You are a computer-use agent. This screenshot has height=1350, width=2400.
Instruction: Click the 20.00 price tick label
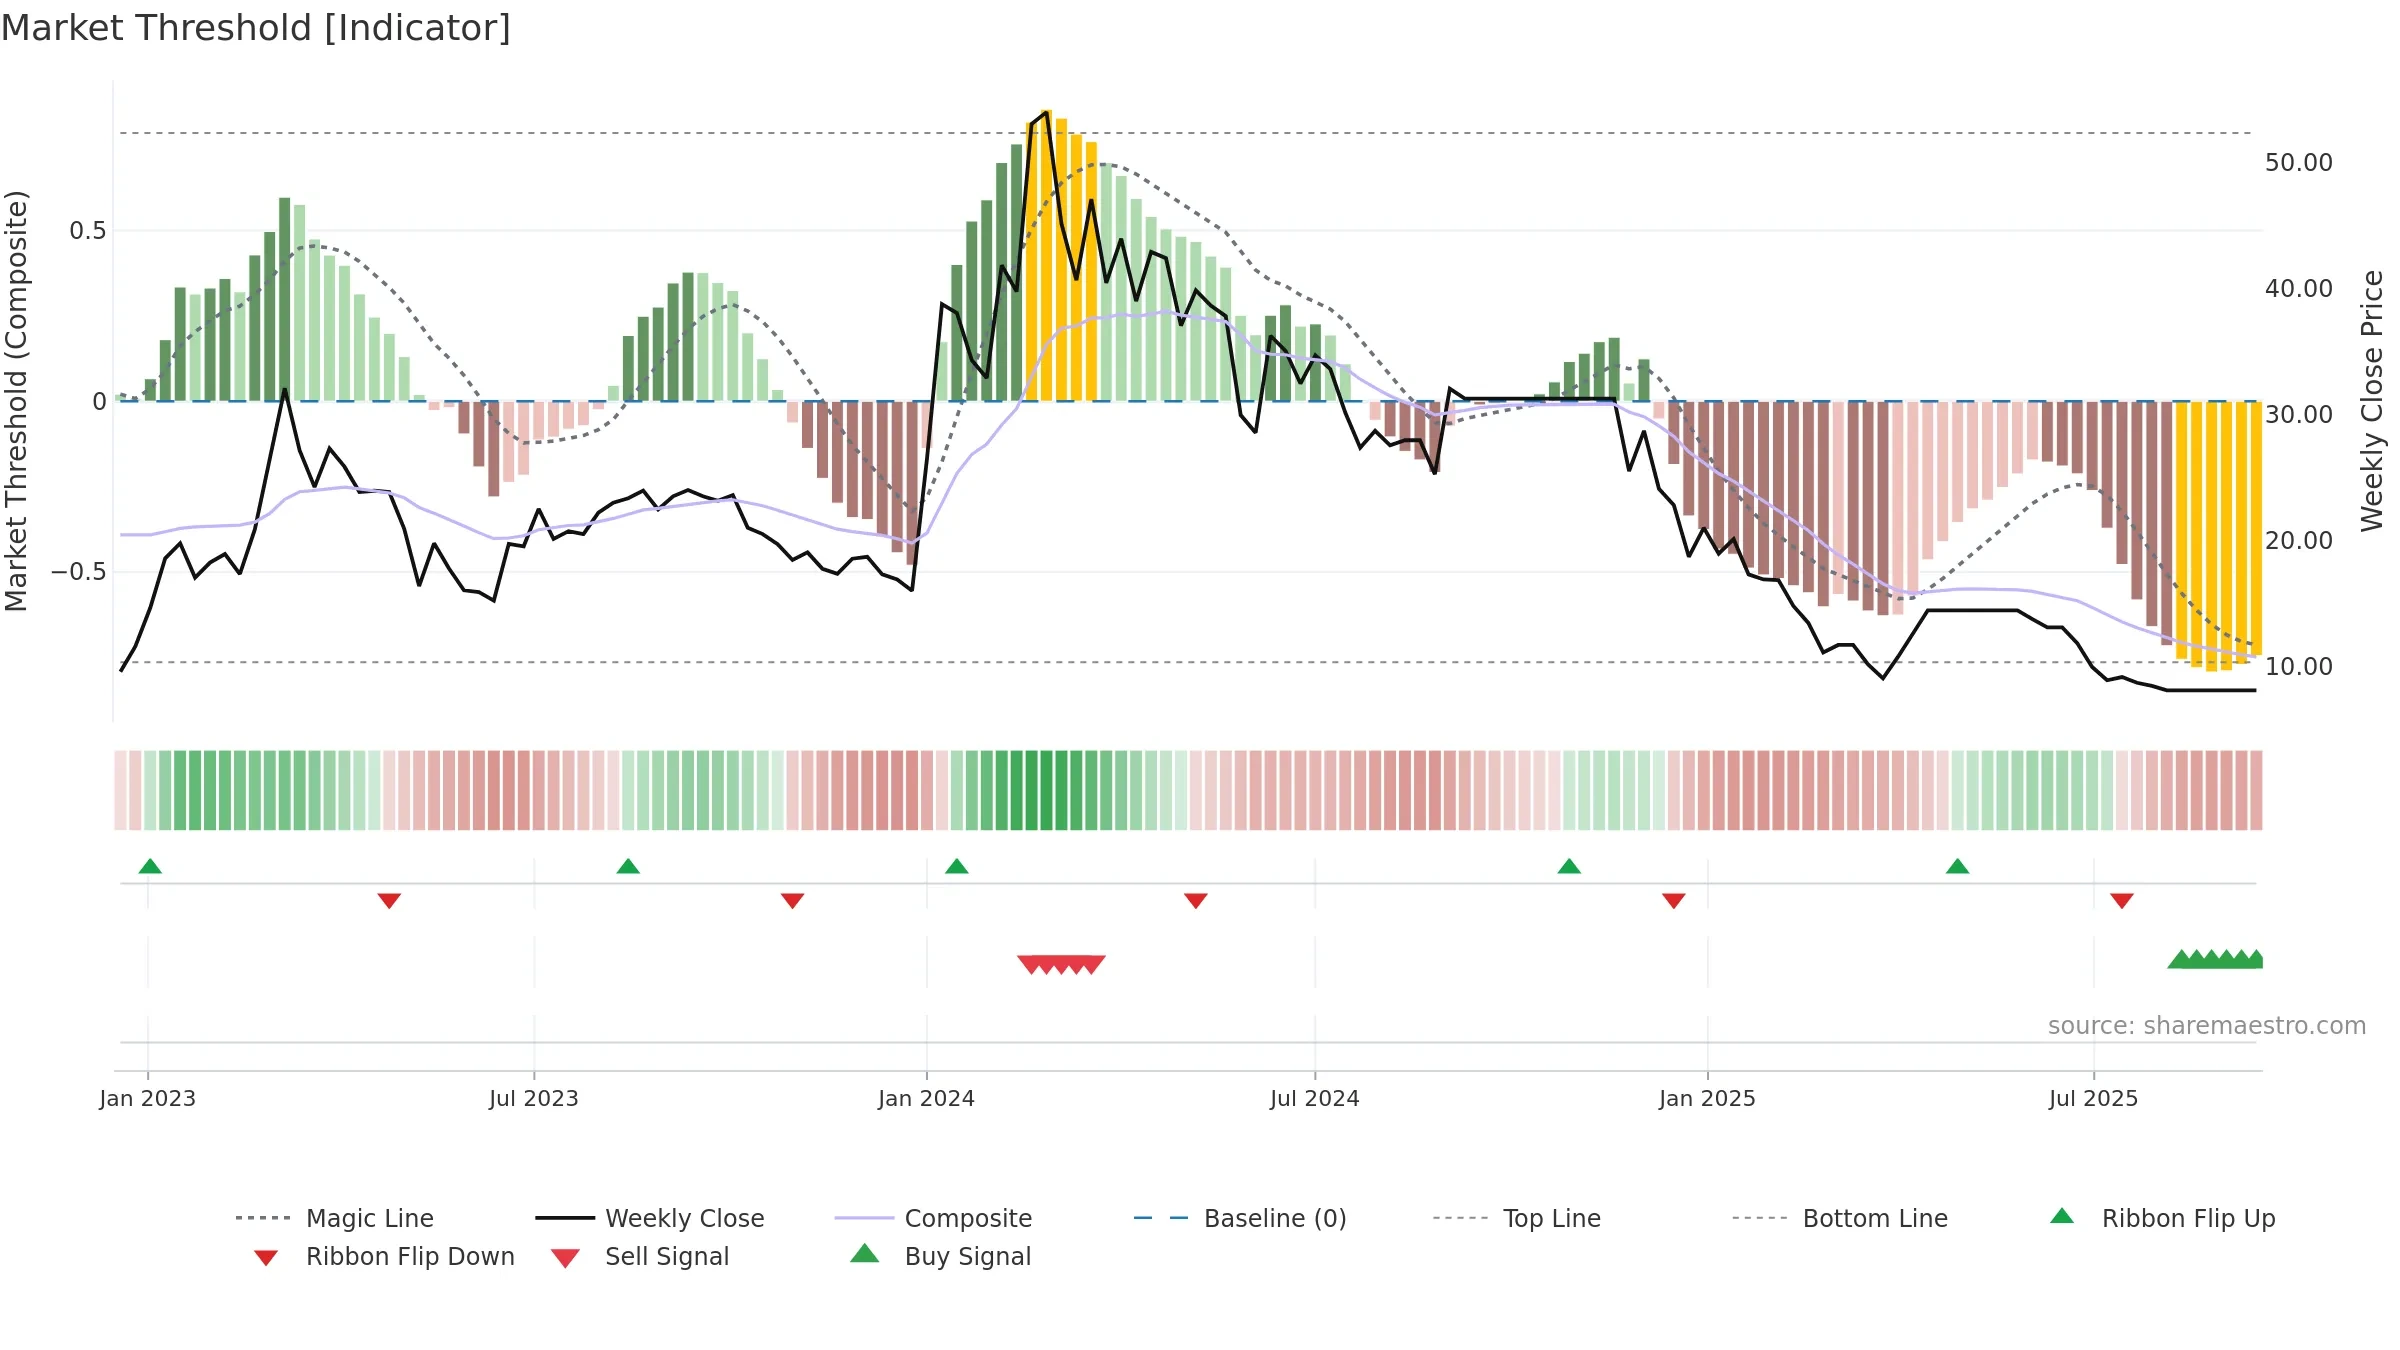click(2299, 541)
